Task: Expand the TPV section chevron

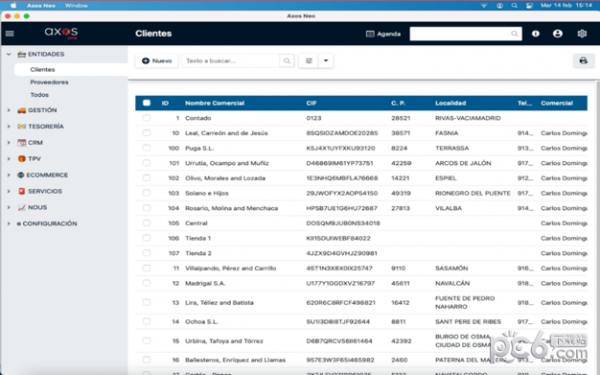Action: [8, 159]
